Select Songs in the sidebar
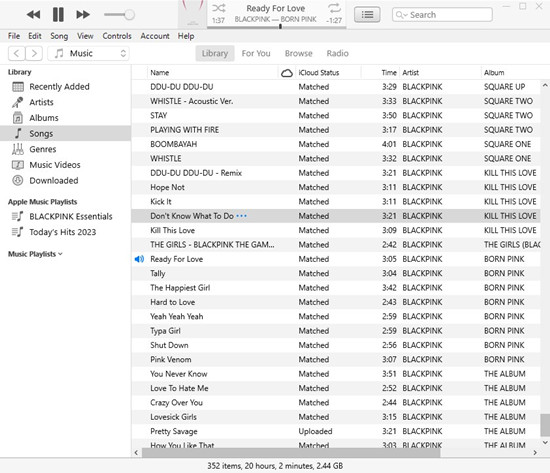The height and width of the screenshot is (473, 550). [x=66, y=133]
